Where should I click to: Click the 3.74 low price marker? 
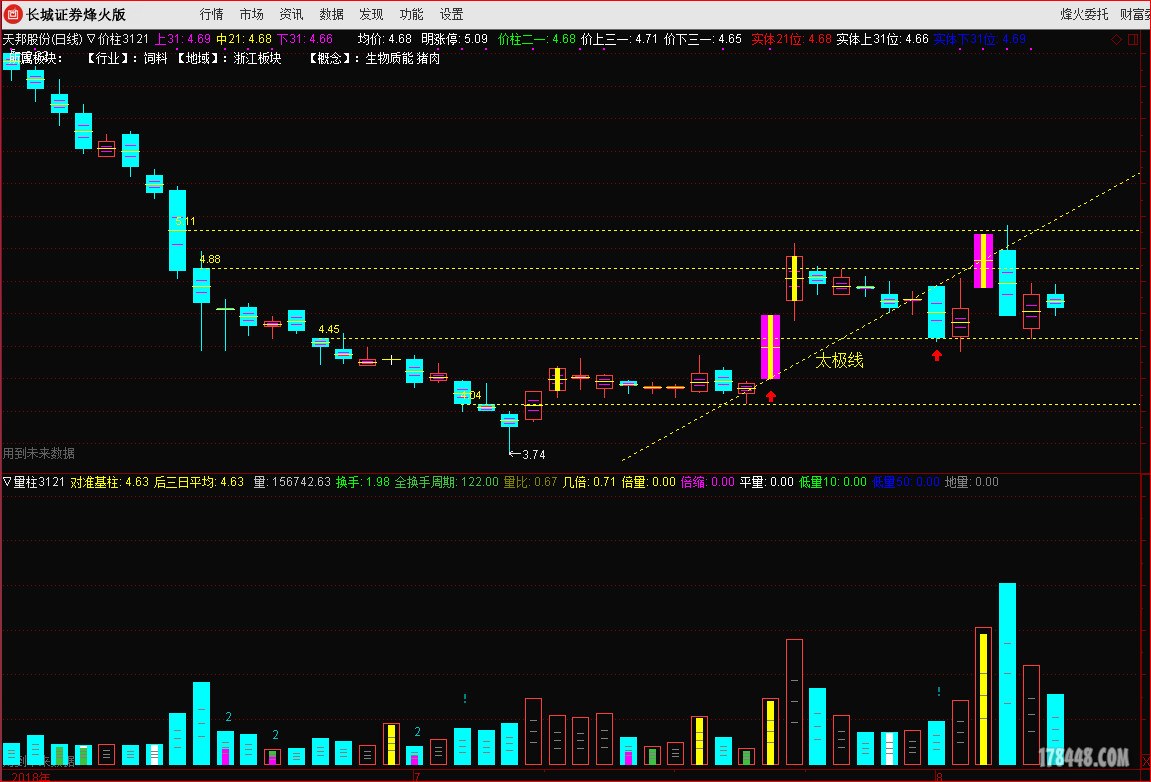(527, 455)
